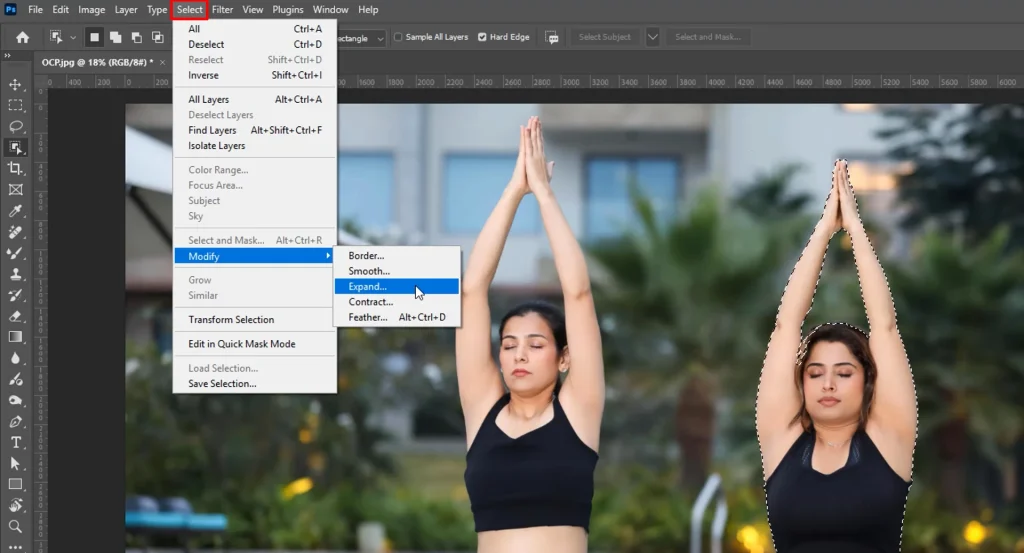Choose Border... from Modify submenu
1024x553 pixels.
click(396, 256)
